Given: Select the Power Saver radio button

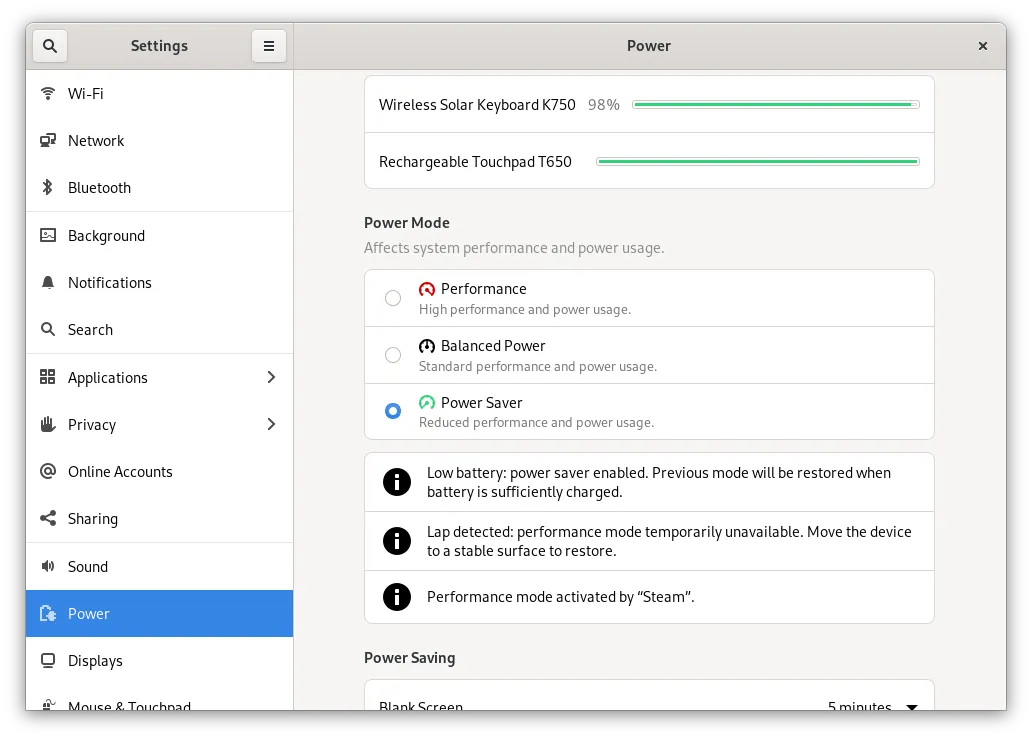Looking at the screenshot, I should click(393, 411).
